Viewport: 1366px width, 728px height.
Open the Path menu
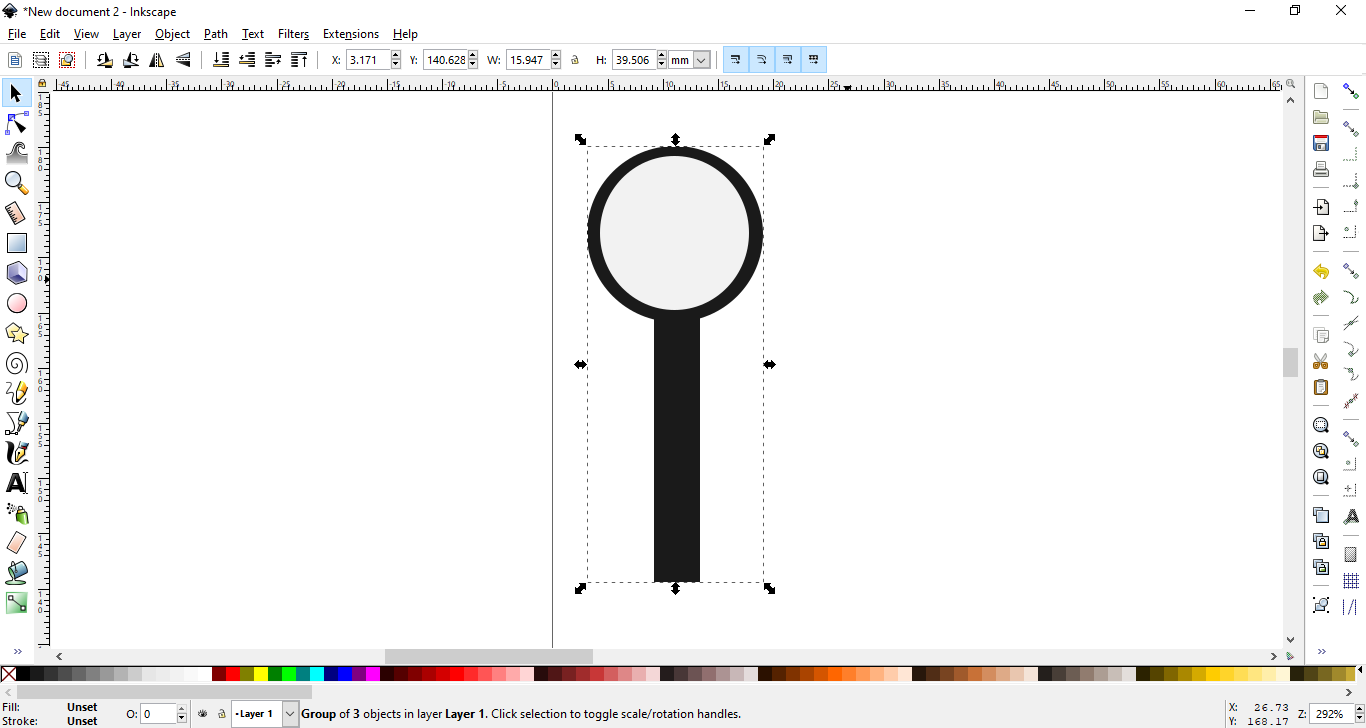pos(215,33)
